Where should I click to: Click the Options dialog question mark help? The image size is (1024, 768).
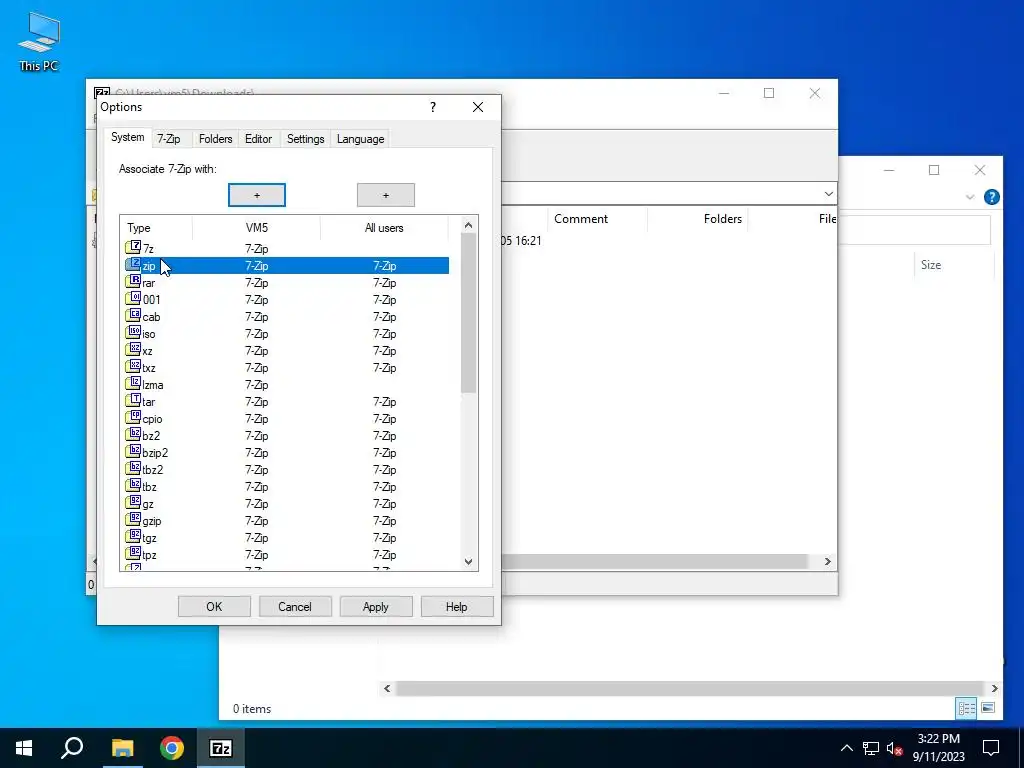point(433,107)
